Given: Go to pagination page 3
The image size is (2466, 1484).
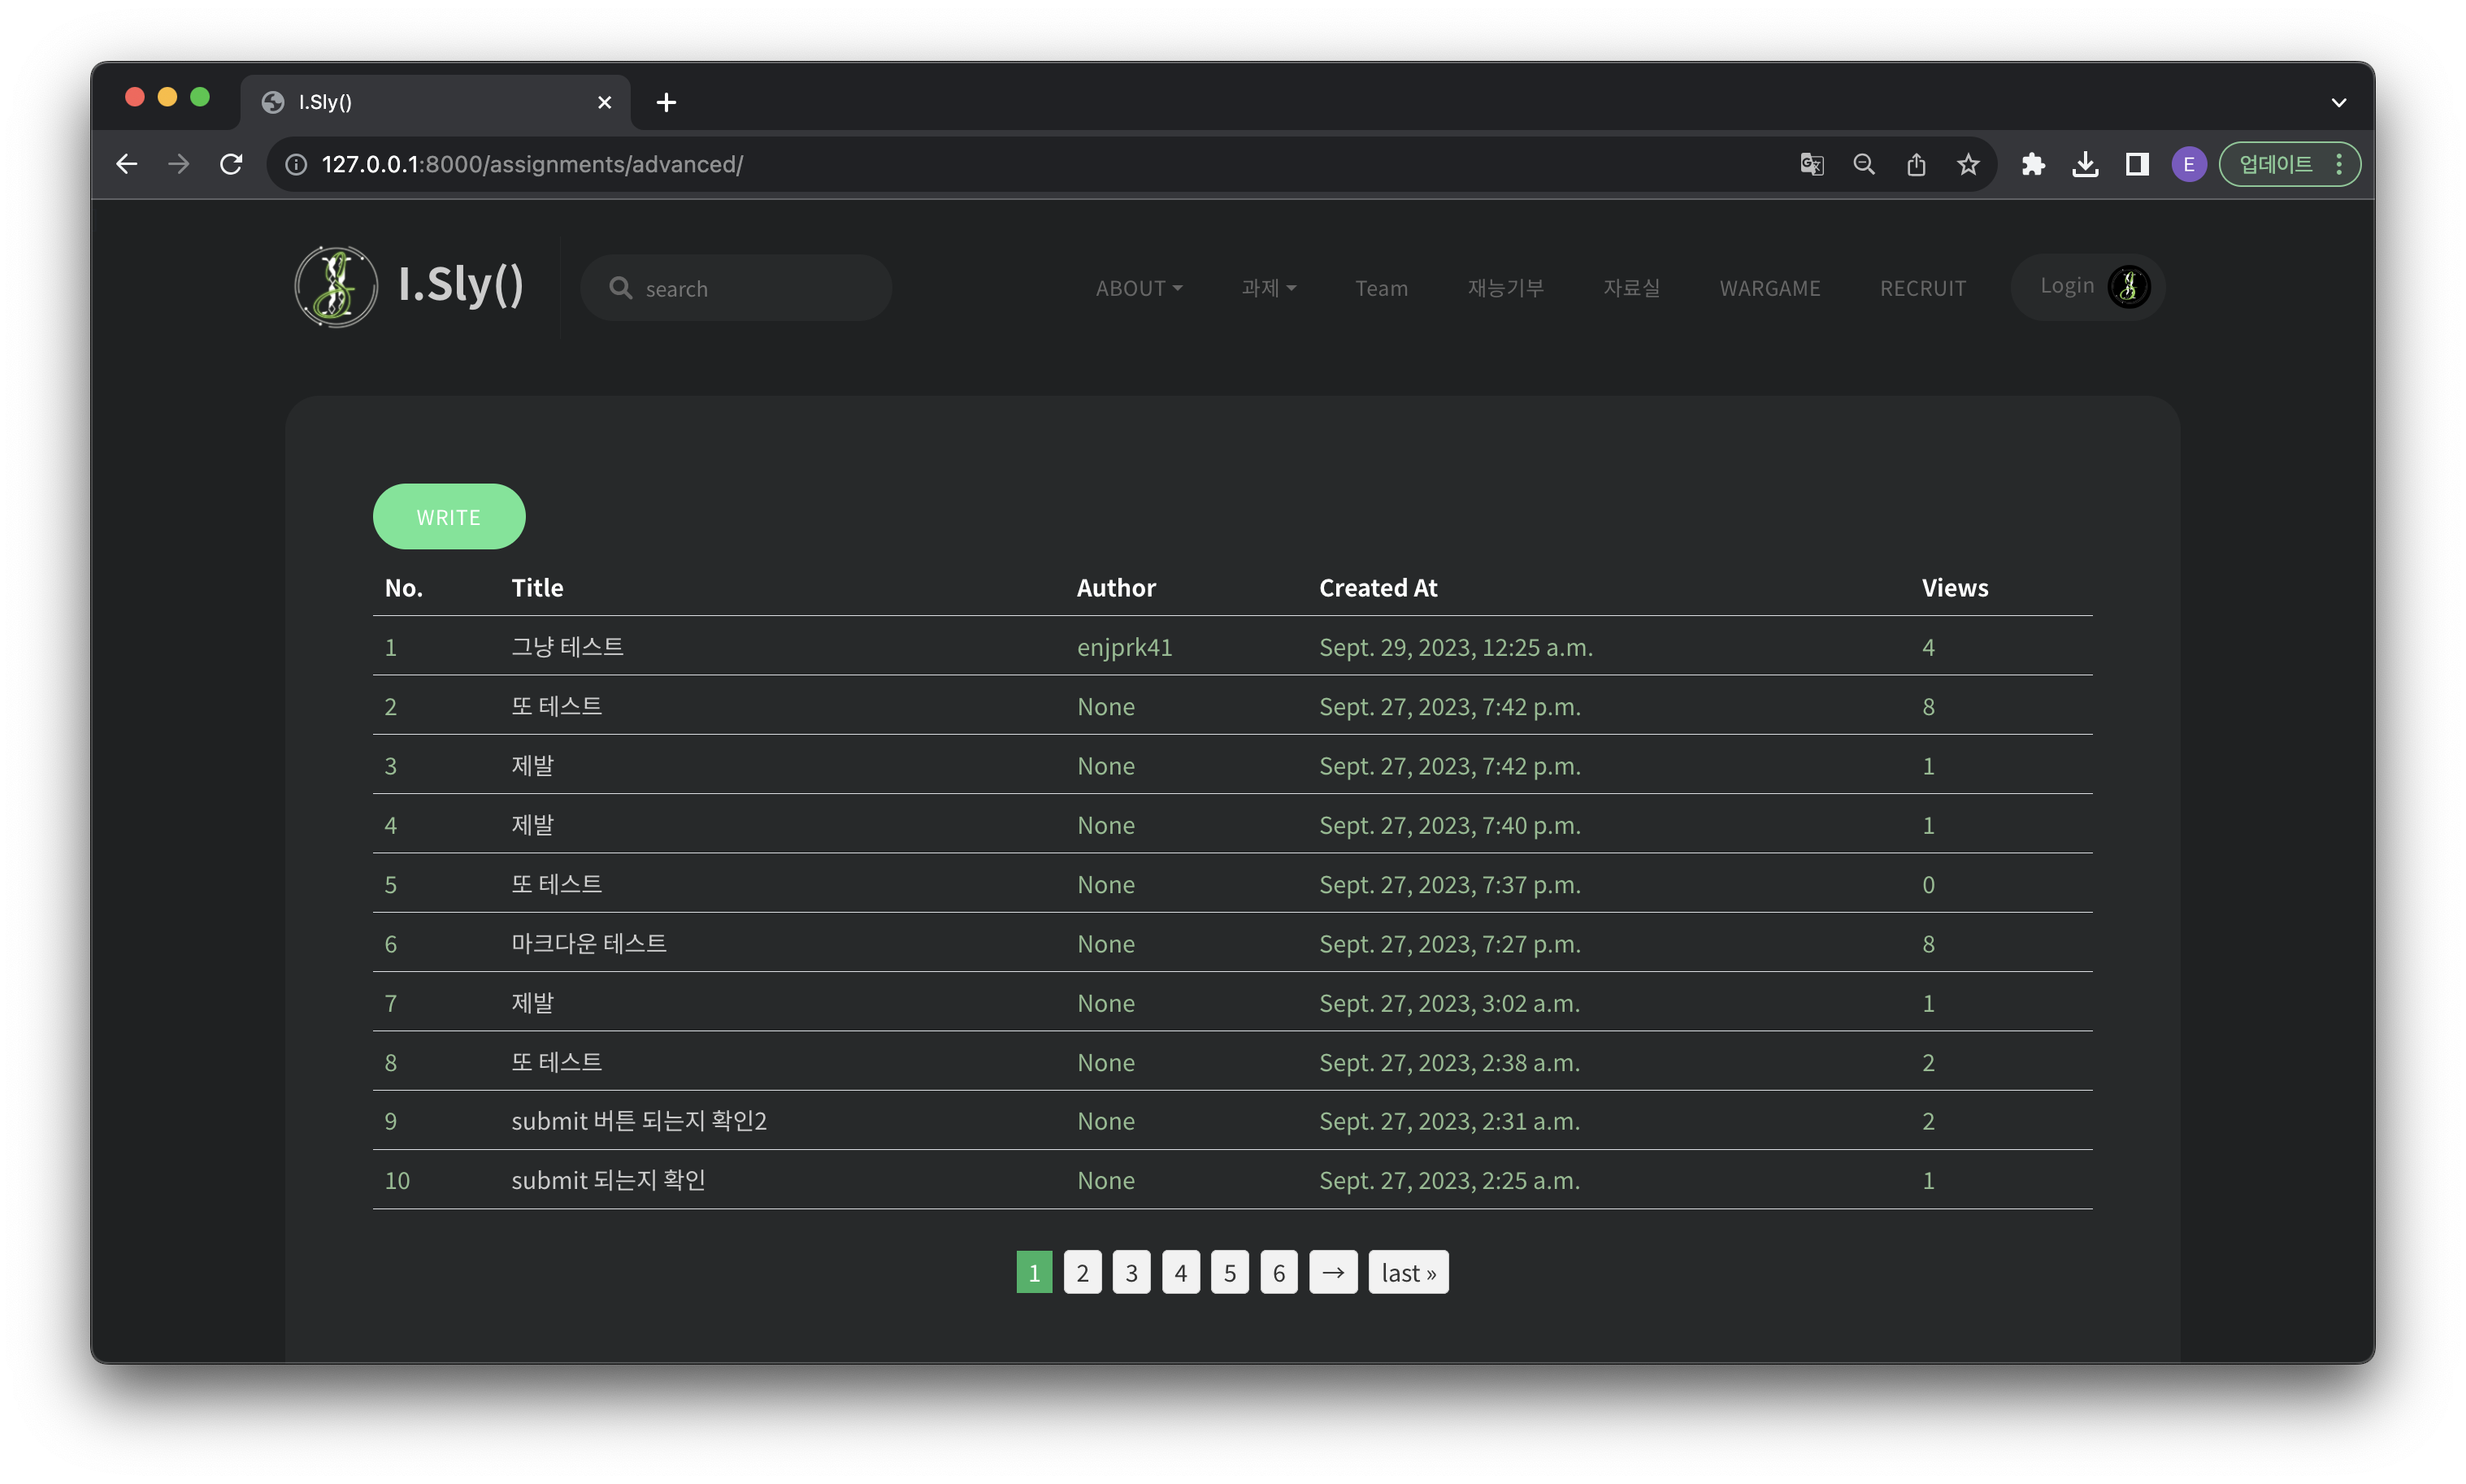Looking at the screenshot, I should [1131, 1272].
